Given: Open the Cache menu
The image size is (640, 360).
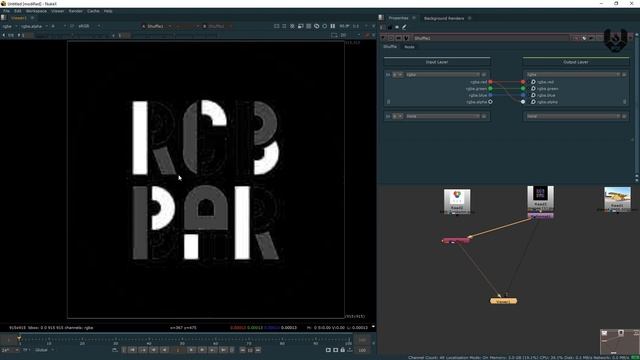Looking at the screenshot, I should tap(93, 11).
